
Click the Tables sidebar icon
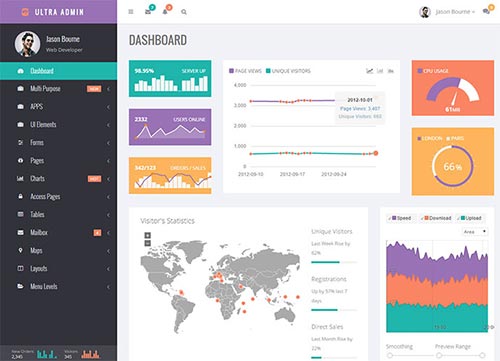click(x=20, y=214)
